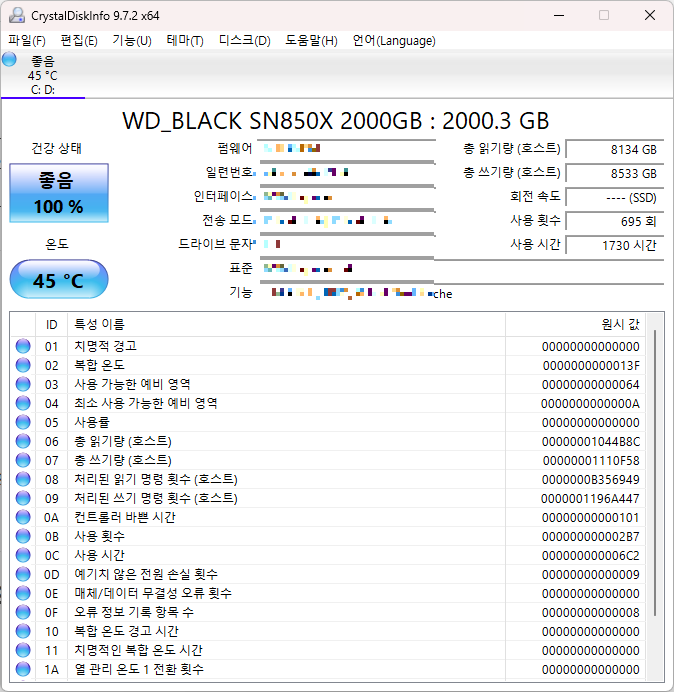Click the 회전 속도 value field ---- (SSD)
This screenshot has height=692, width=674.
point(614,197)
